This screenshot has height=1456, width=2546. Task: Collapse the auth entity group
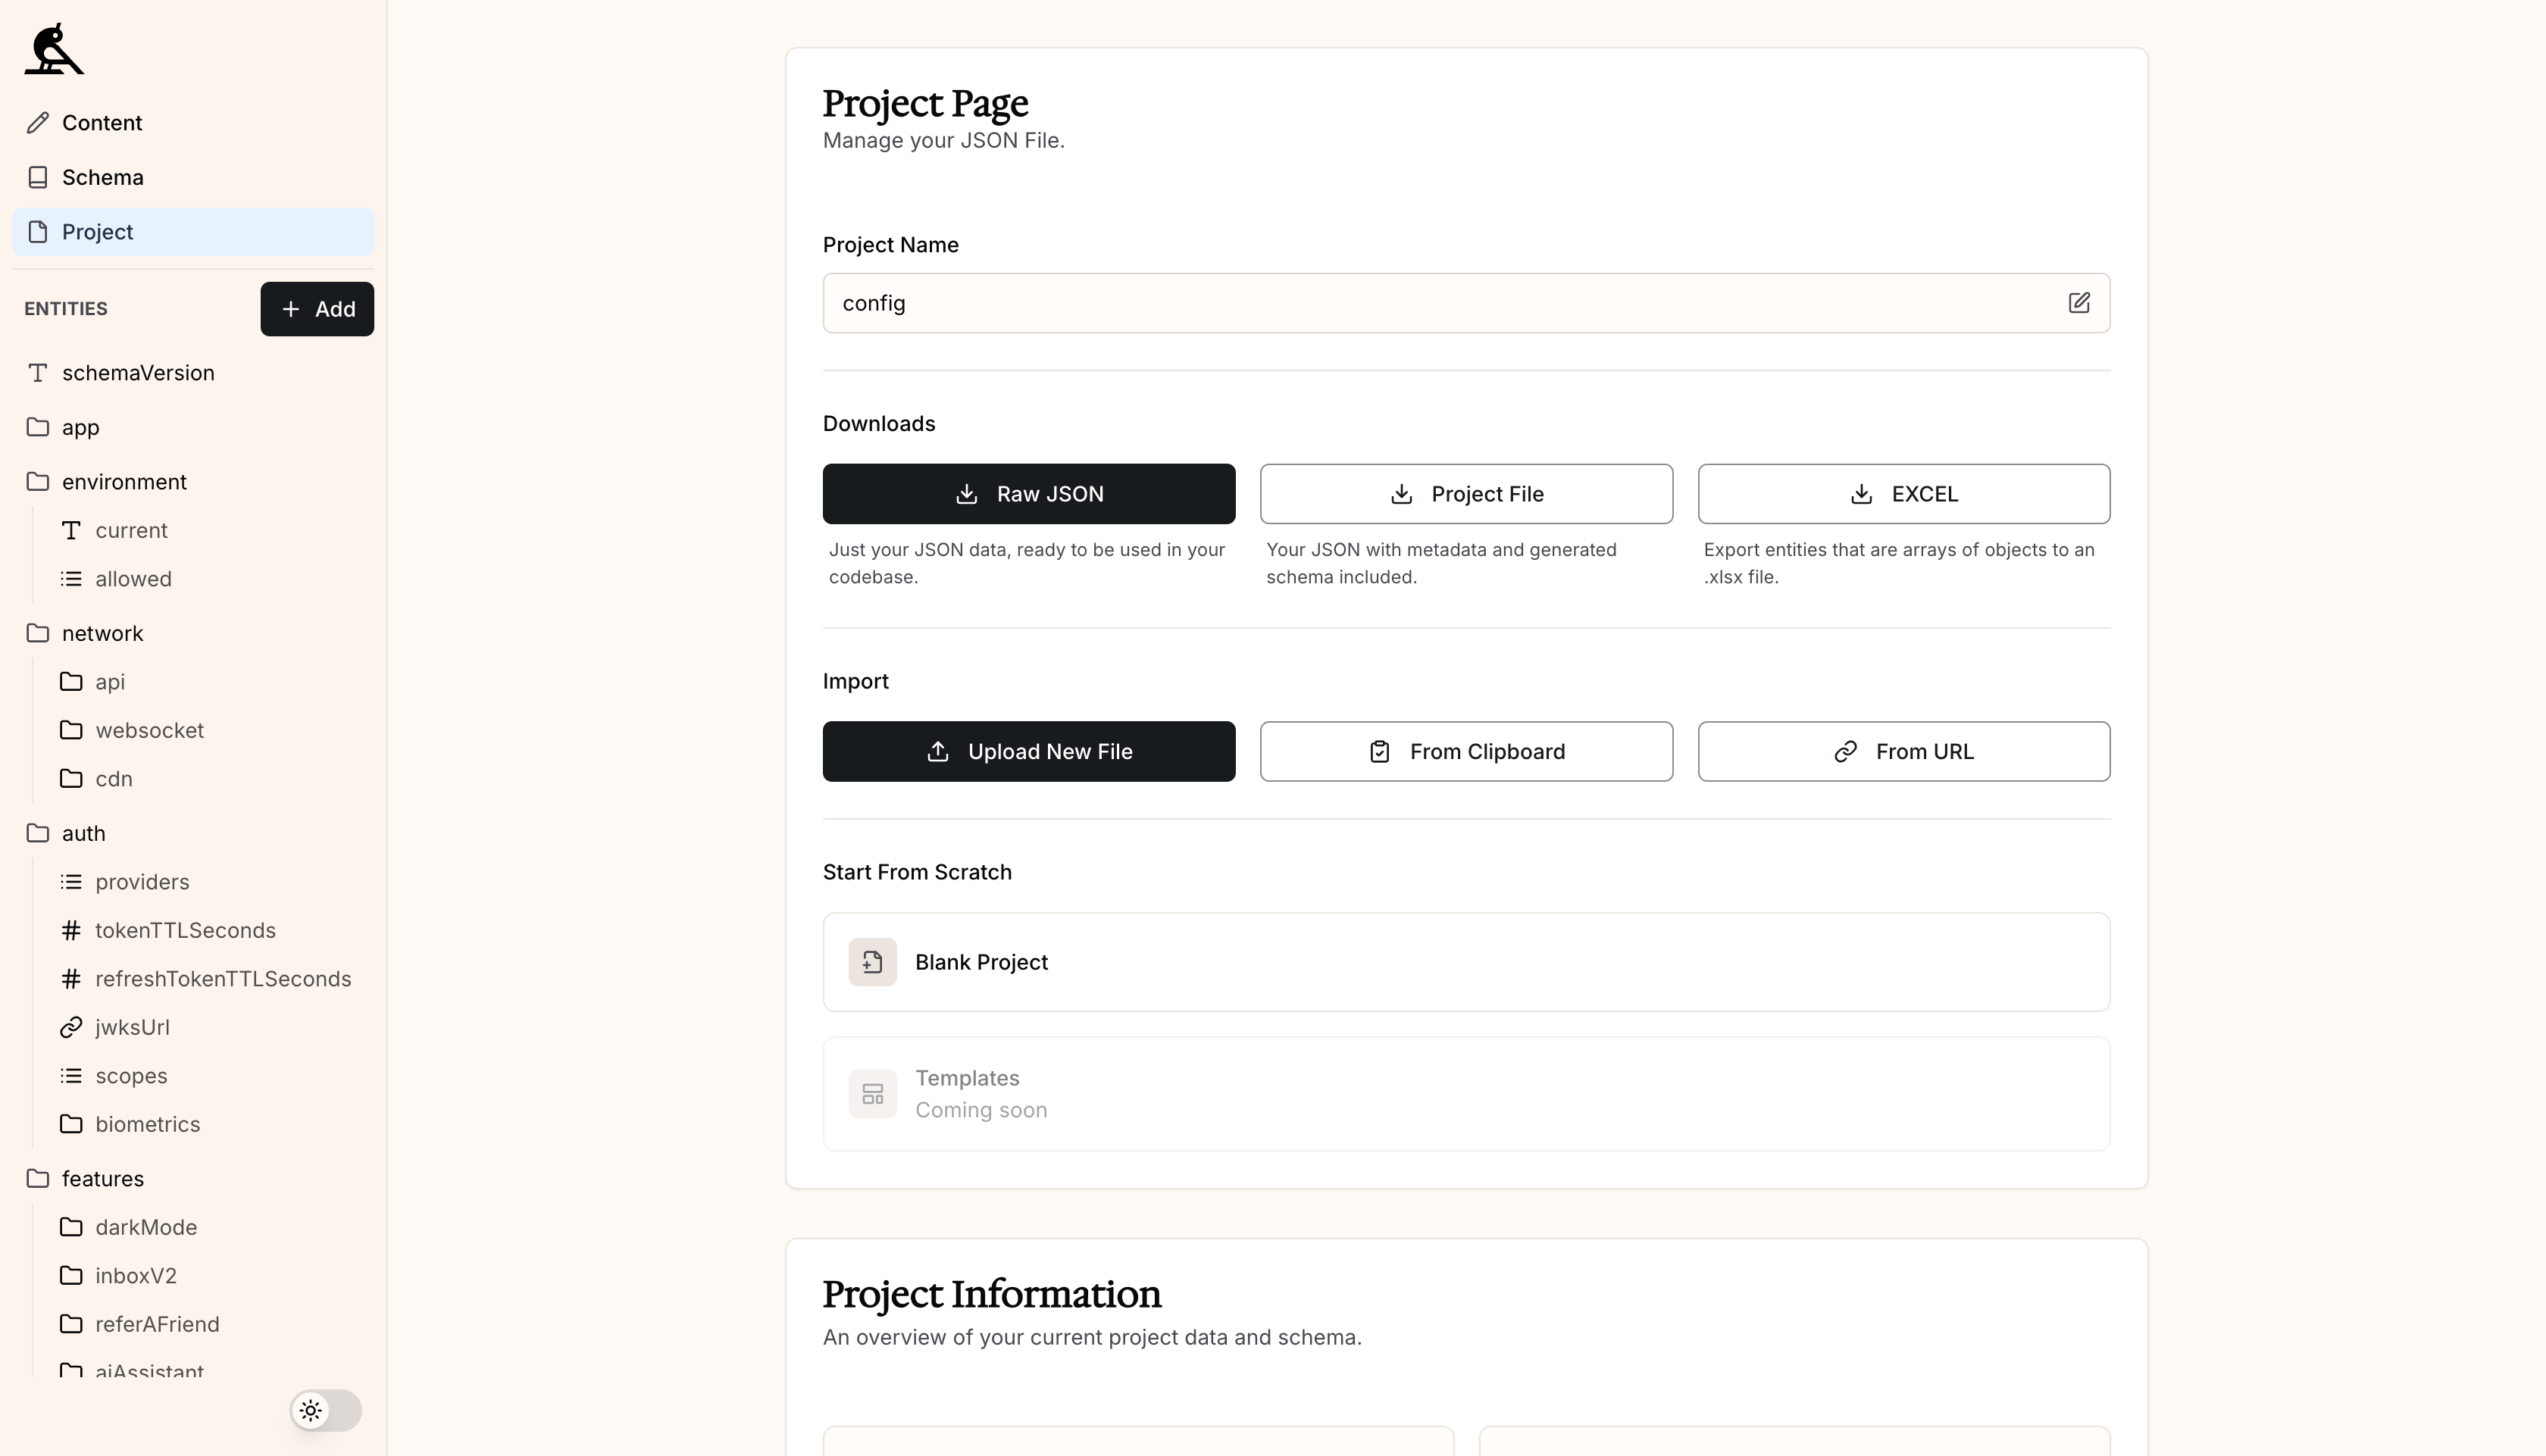84,833
